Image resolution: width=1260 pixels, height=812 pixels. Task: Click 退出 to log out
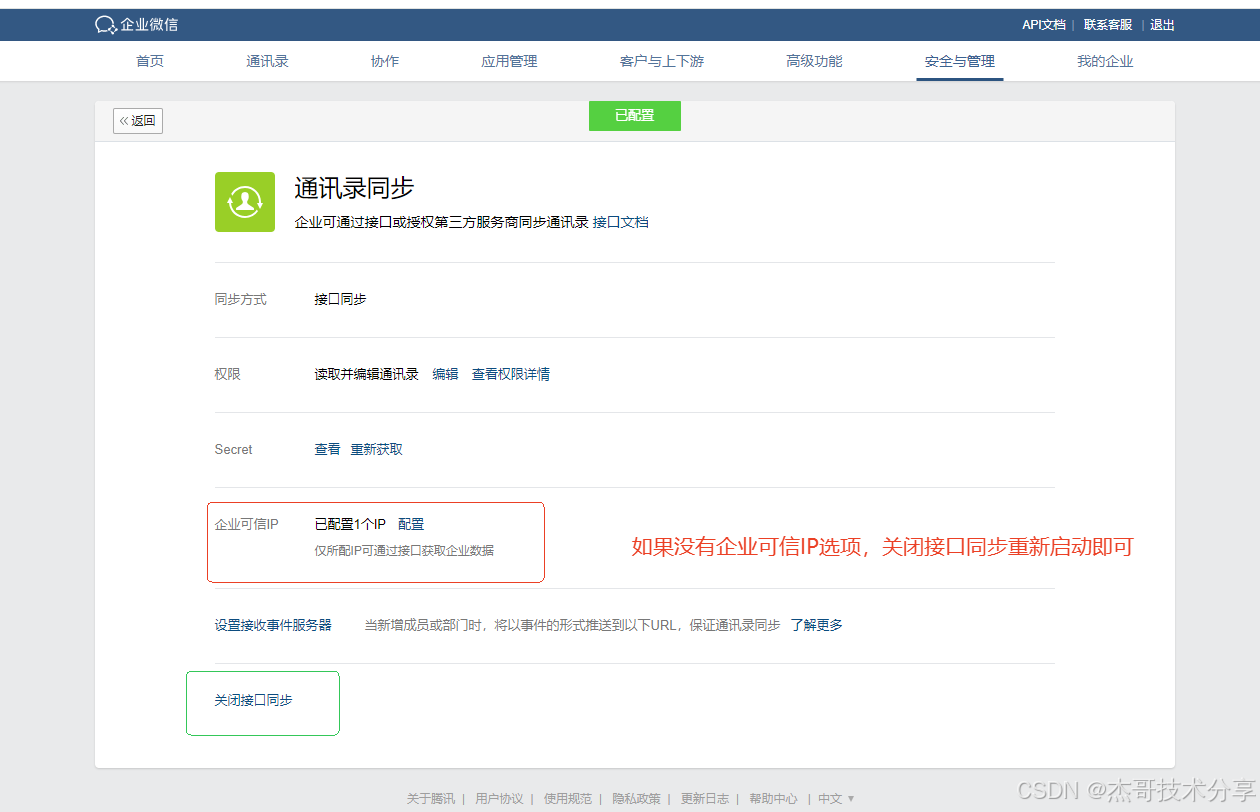point(1162,25)
